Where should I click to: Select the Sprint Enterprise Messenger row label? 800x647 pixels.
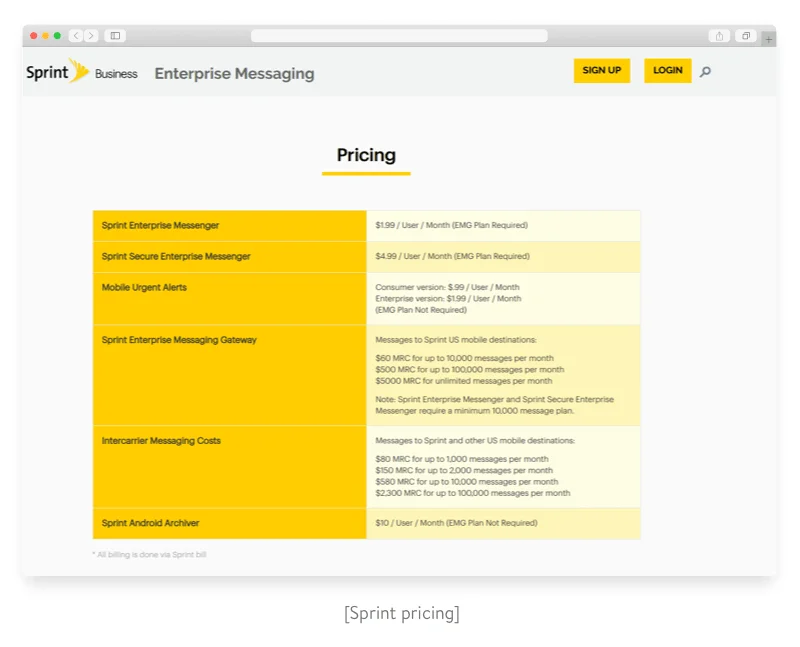pos(160,226)
